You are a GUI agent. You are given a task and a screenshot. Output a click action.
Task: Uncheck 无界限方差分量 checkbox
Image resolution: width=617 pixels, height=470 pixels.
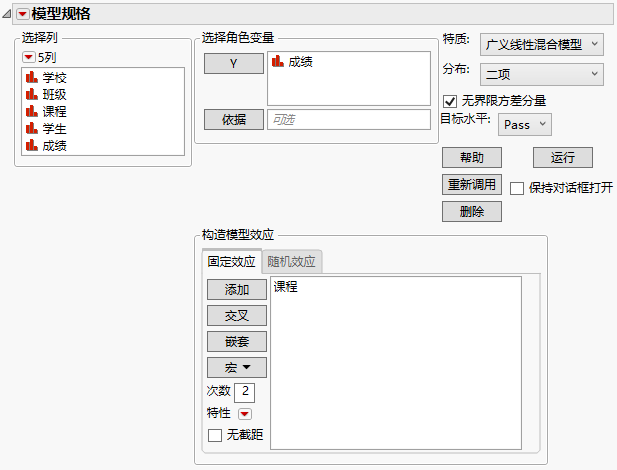click(450, 102)
